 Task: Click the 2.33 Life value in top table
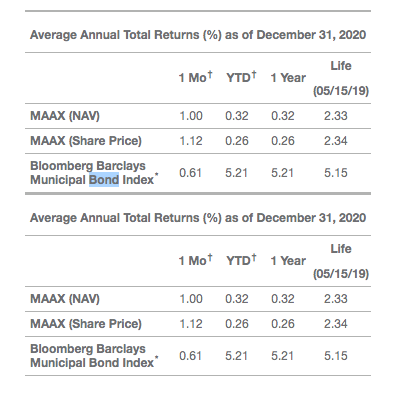336,116
